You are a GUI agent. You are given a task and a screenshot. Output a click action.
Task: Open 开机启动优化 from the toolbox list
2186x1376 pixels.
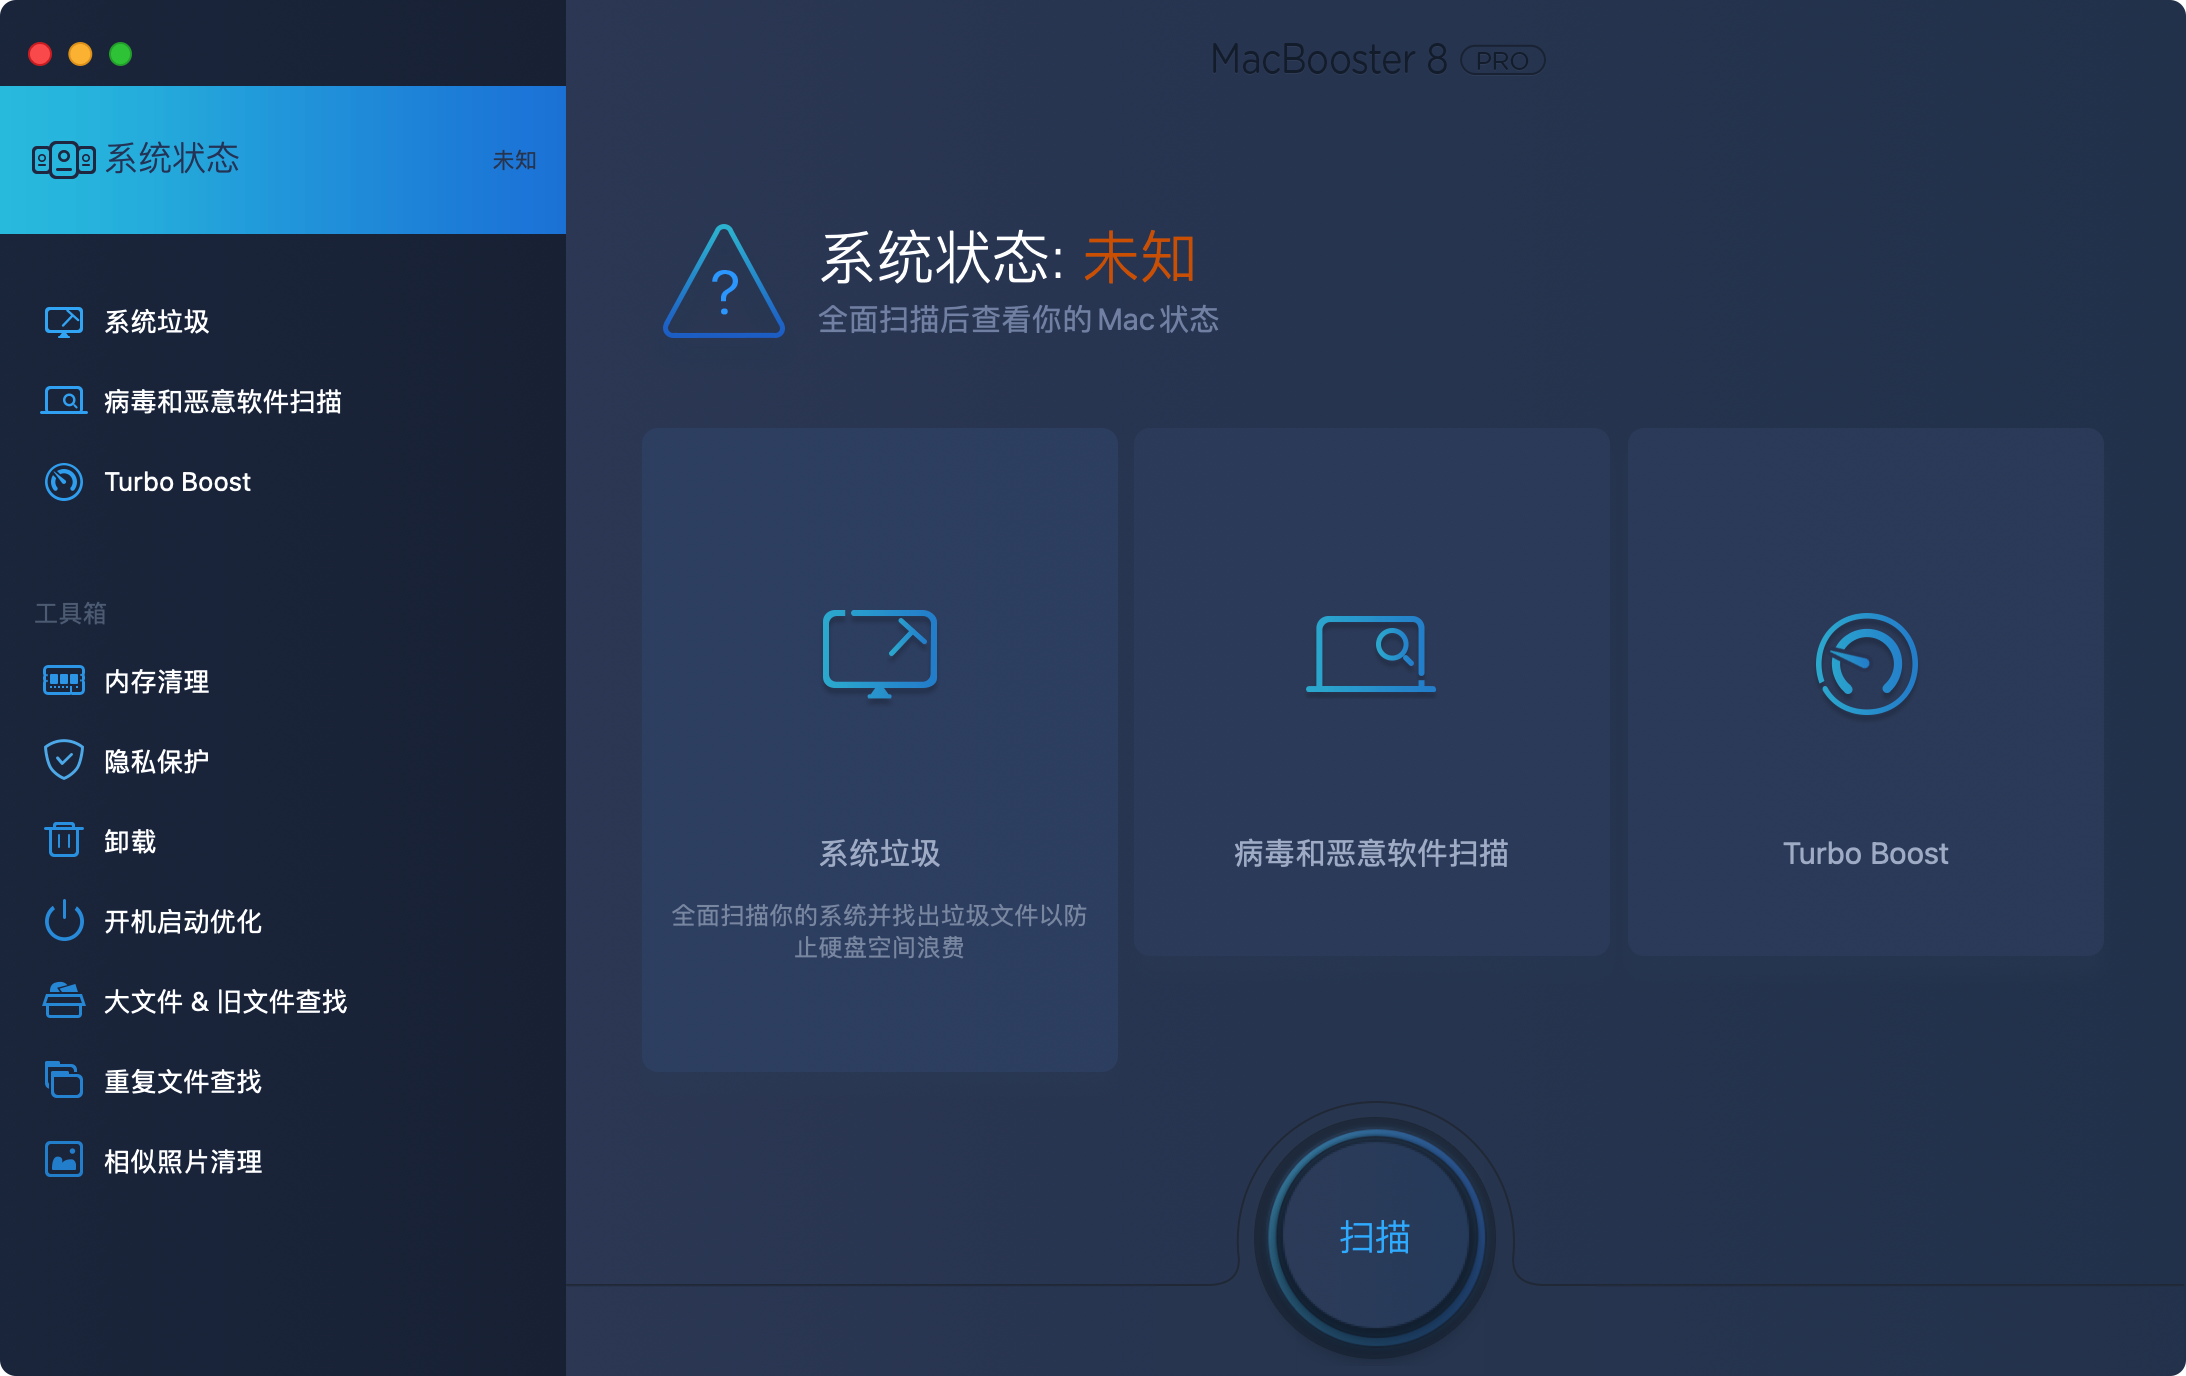pyautogui.click(x=183, y=922)
